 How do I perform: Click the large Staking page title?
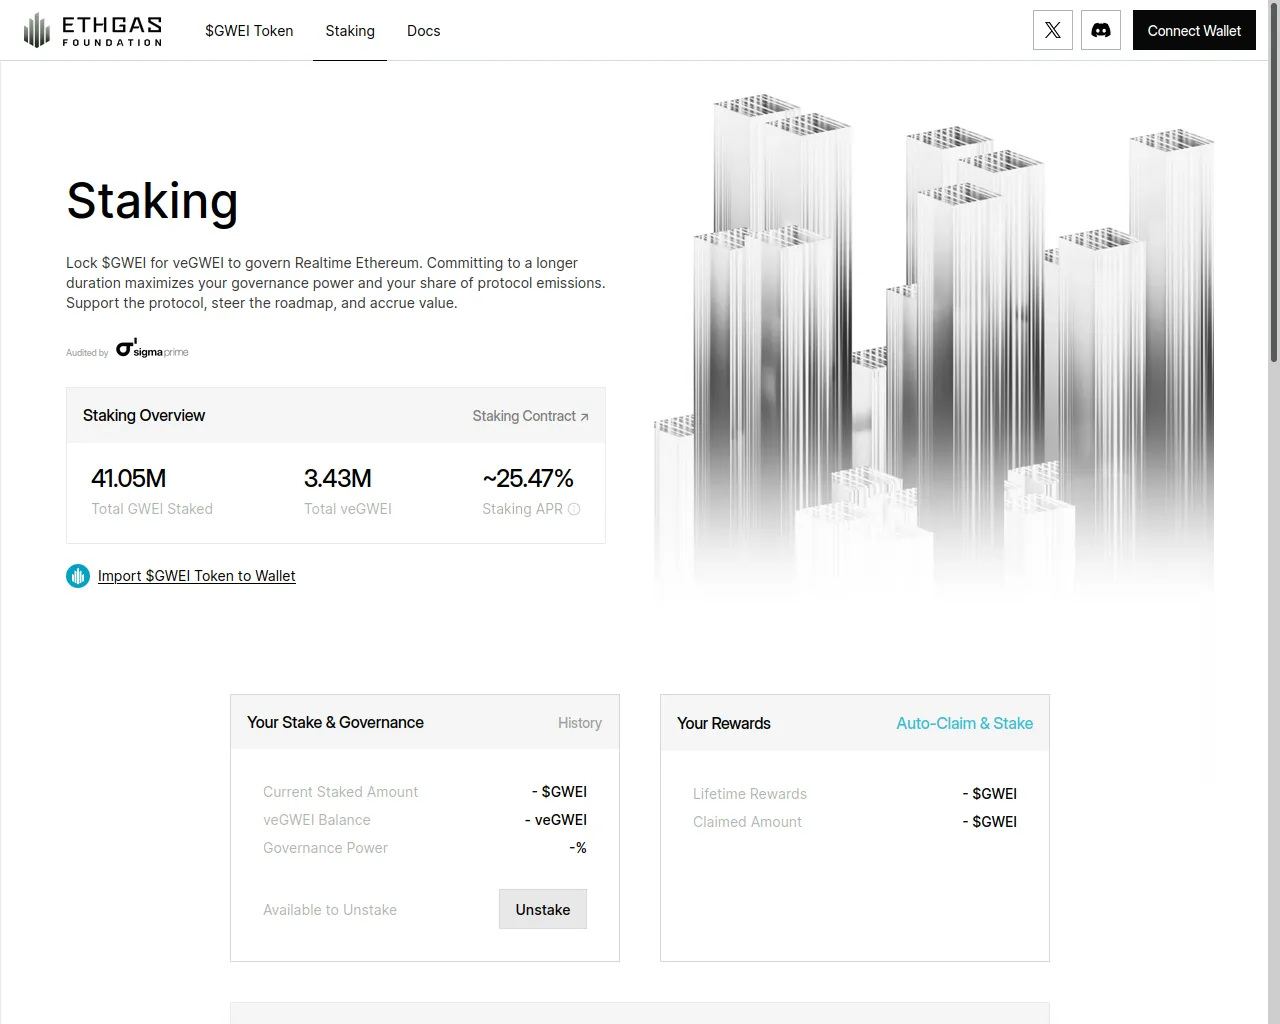click(152, 201)
